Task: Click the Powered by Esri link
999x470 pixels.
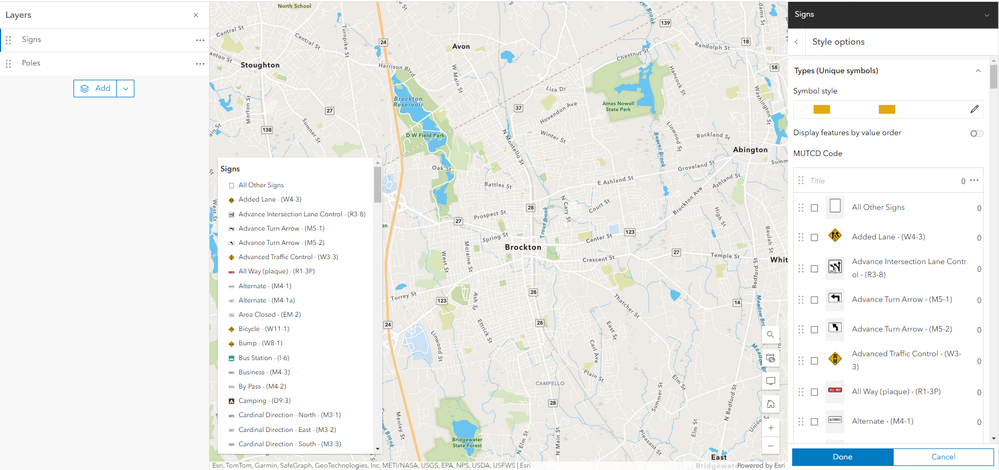Action: [x=761, y=466]
